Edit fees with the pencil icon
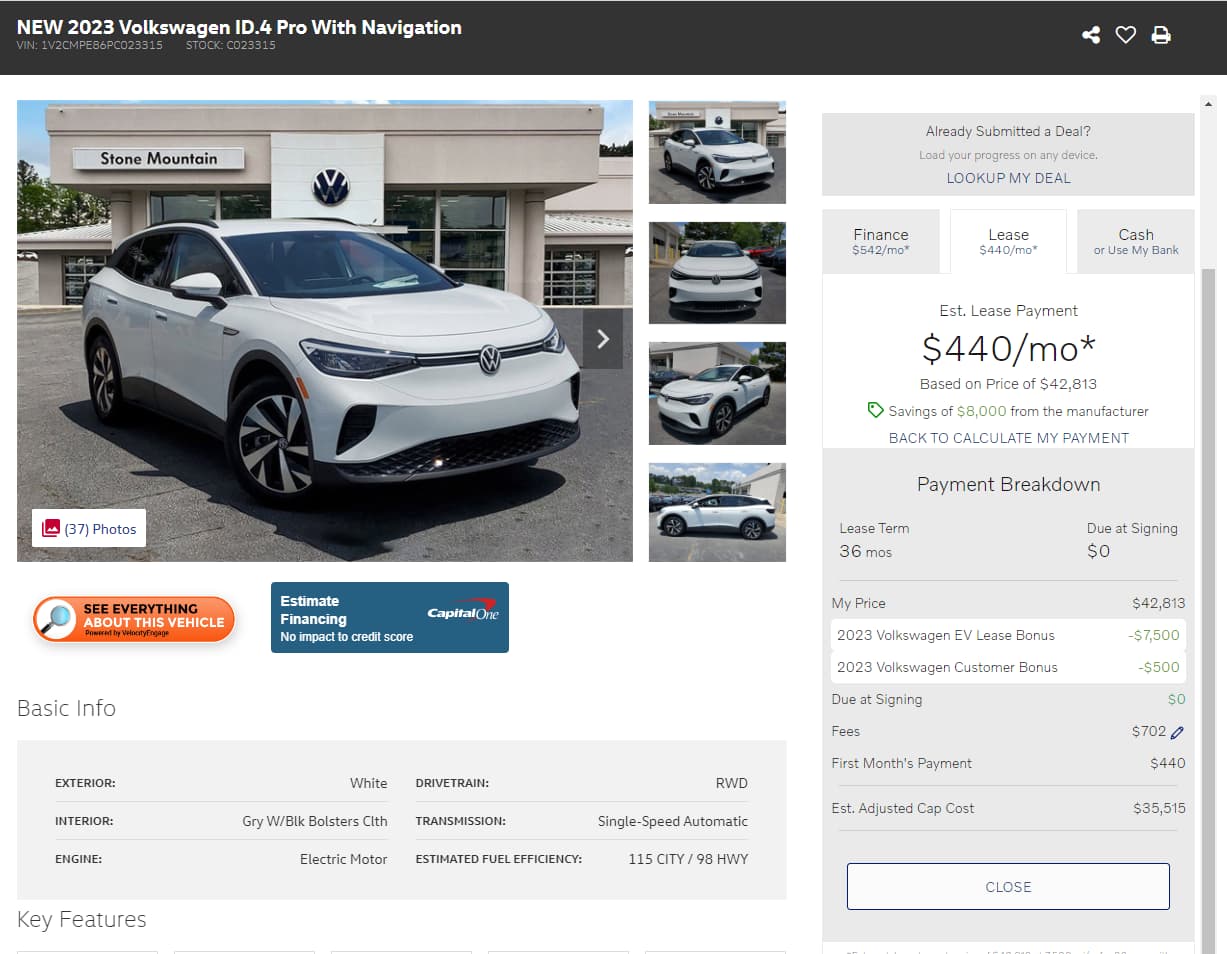 (x=1177, y=732)
